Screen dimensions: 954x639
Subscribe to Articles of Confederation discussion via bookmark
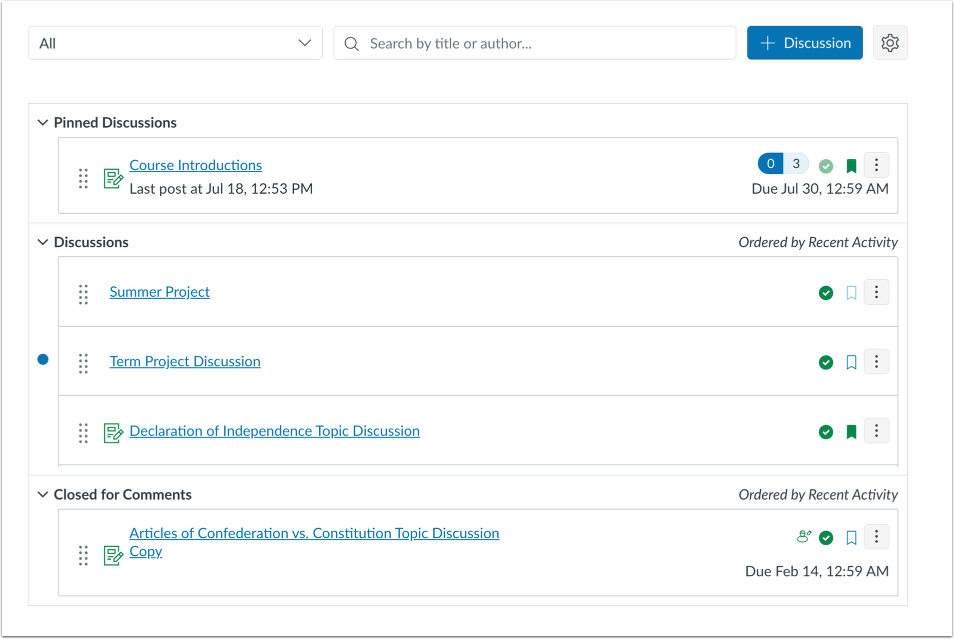click(851, 537)
